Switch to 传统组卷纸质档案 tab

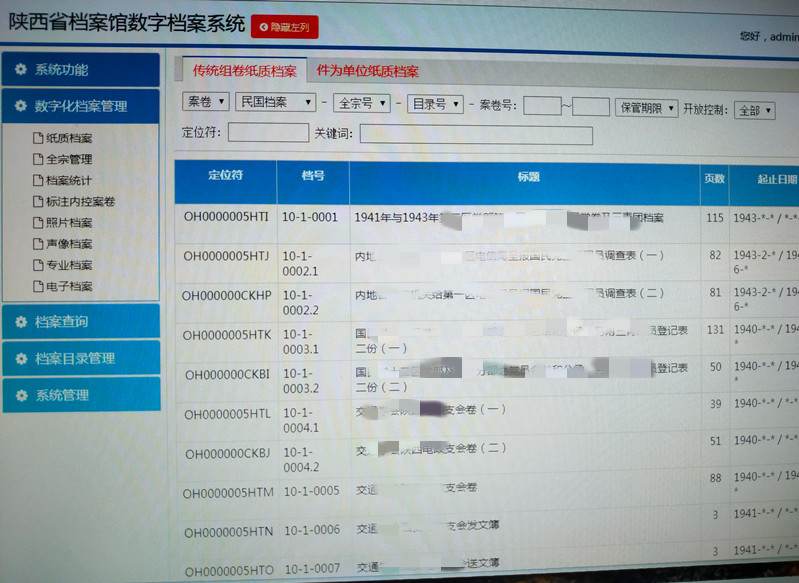click(245, 71)
